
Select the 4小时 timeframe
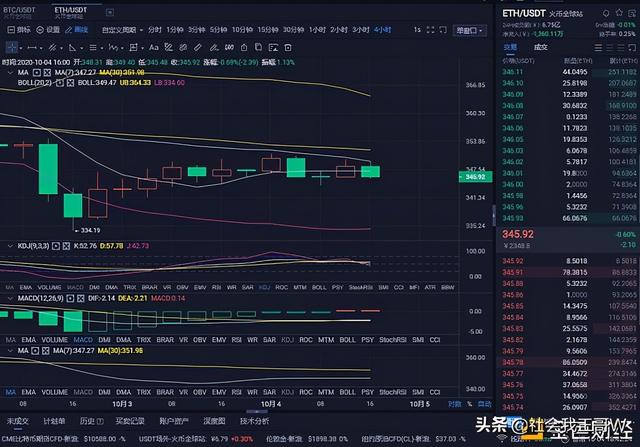click(x=382, y=30)
